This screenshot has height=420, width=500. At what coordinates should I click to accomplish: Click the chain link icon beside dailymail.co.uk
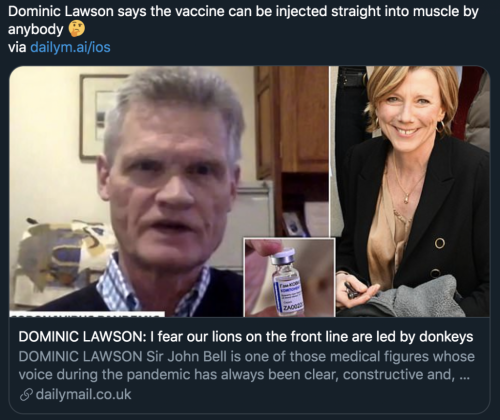point(26,395)
